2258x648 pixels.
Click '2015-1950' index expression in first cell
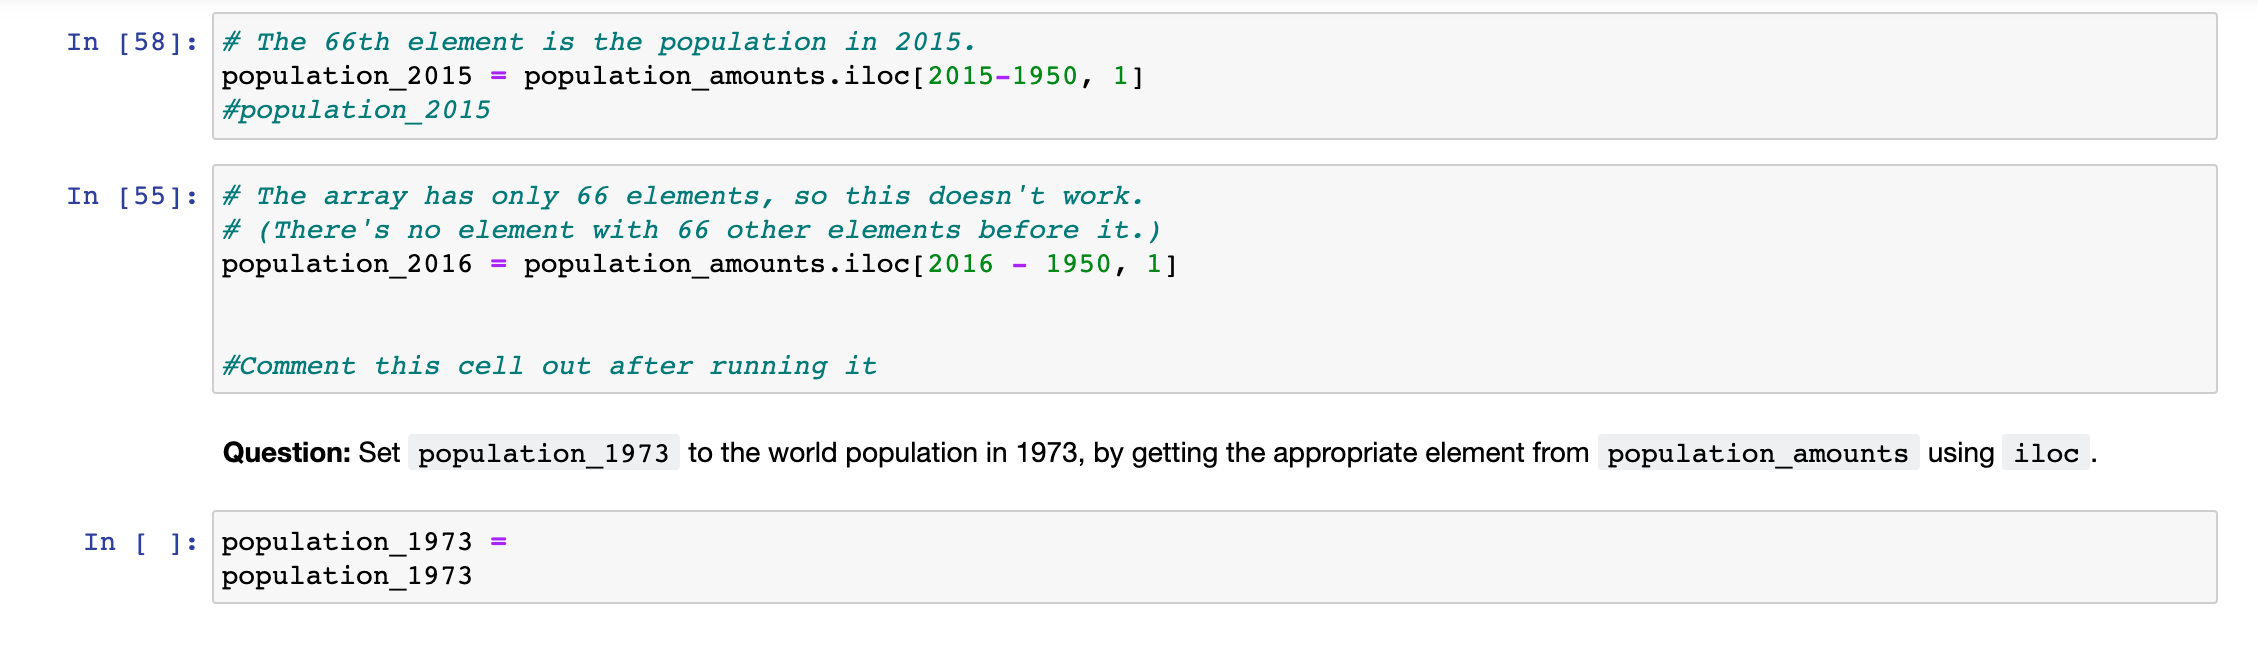[1003, 76]
